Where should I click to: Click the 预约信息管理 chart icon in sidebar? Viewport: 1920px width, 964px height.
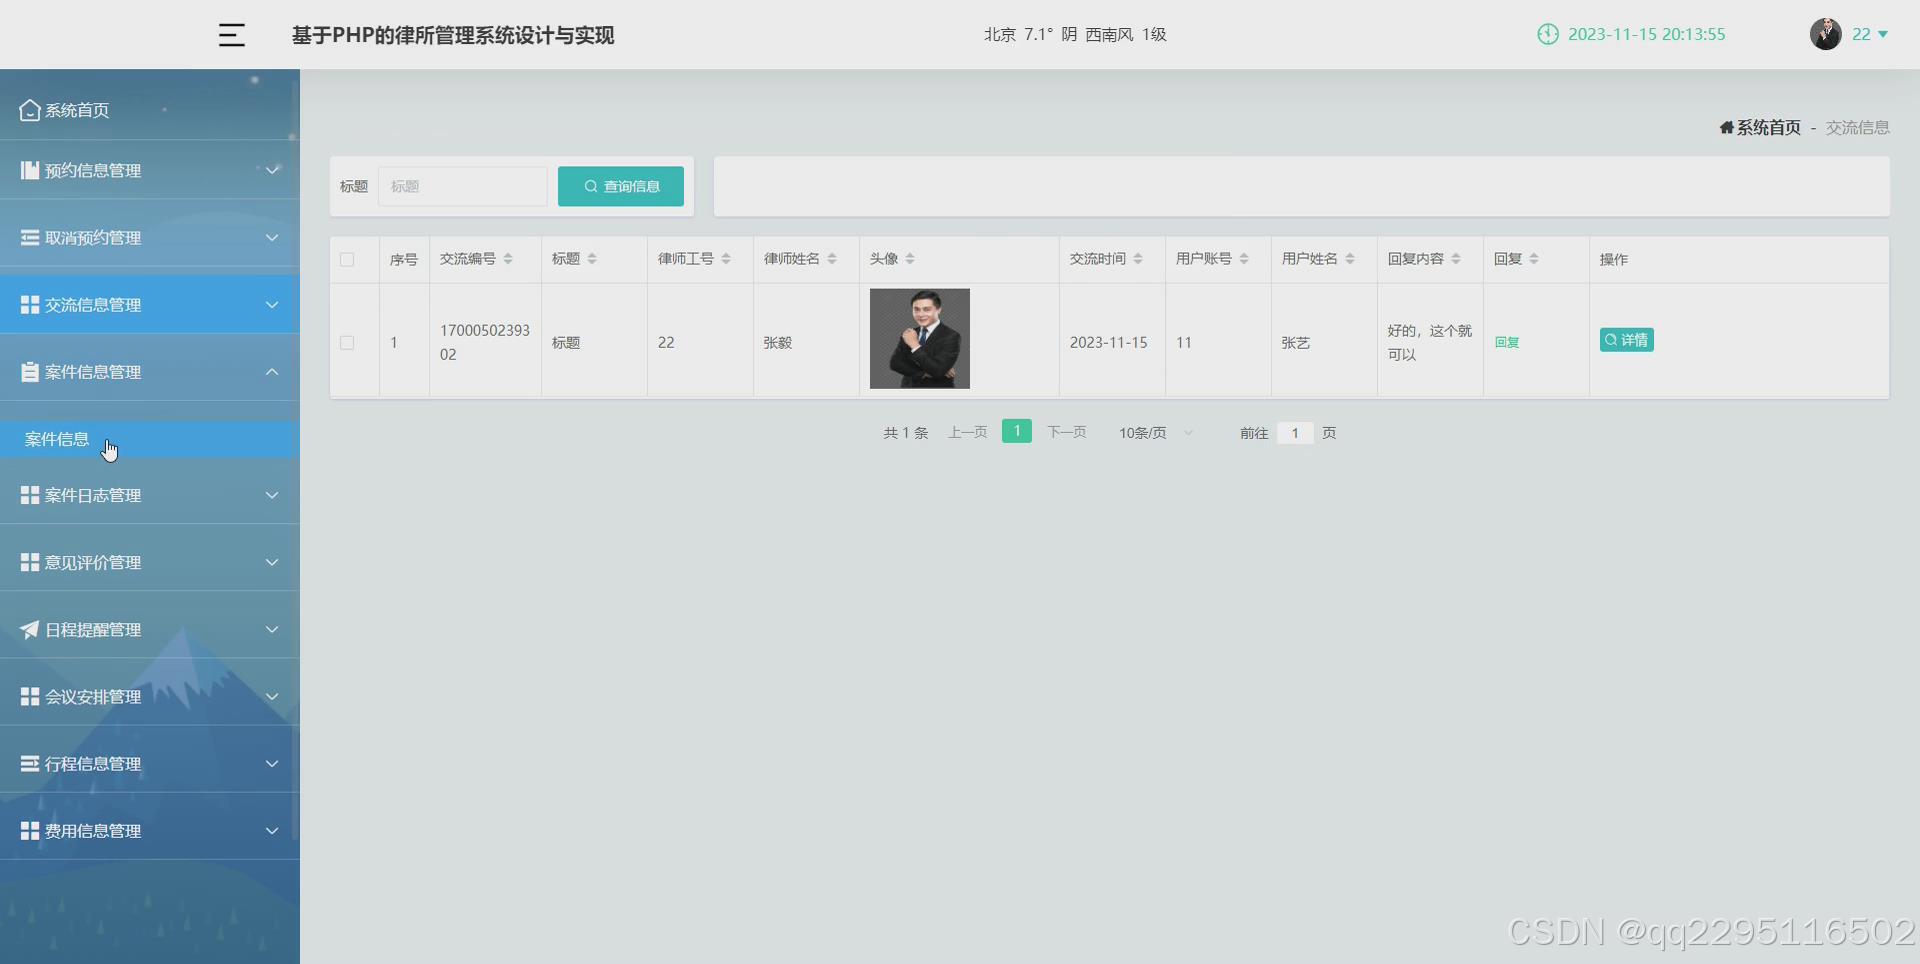click(28, 170)
